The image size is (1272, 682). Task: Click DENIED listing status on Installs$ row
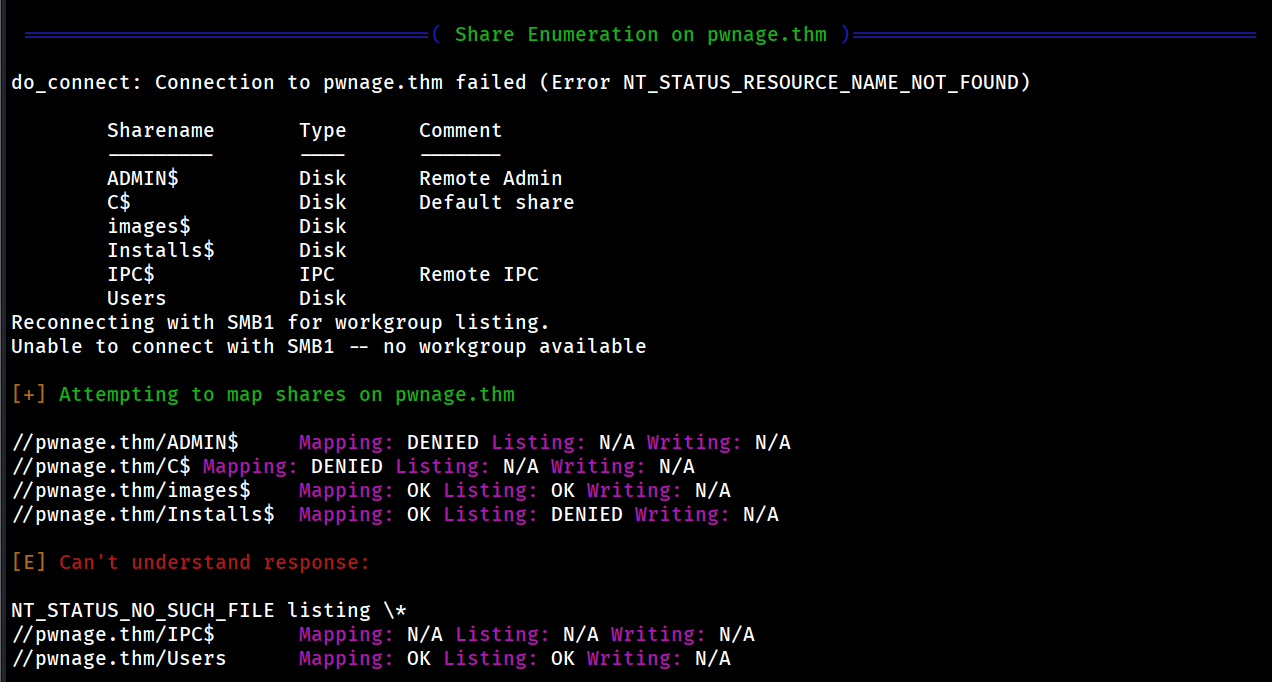pos(586,515)
